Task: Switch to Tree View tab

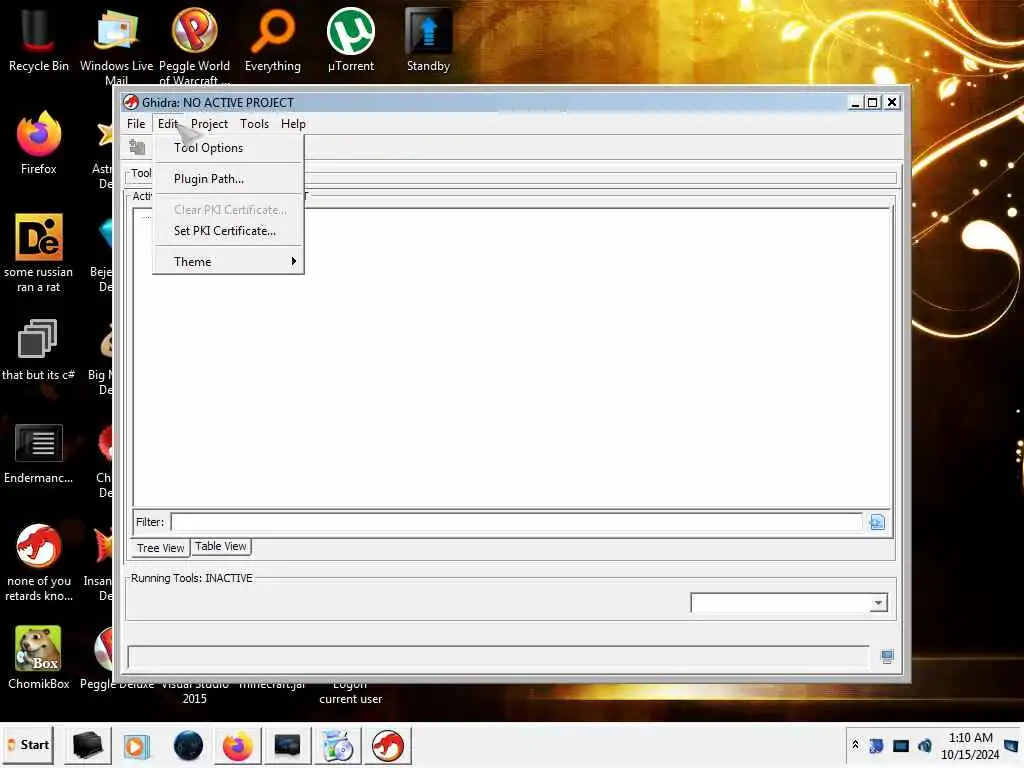Action: point(160,548)
